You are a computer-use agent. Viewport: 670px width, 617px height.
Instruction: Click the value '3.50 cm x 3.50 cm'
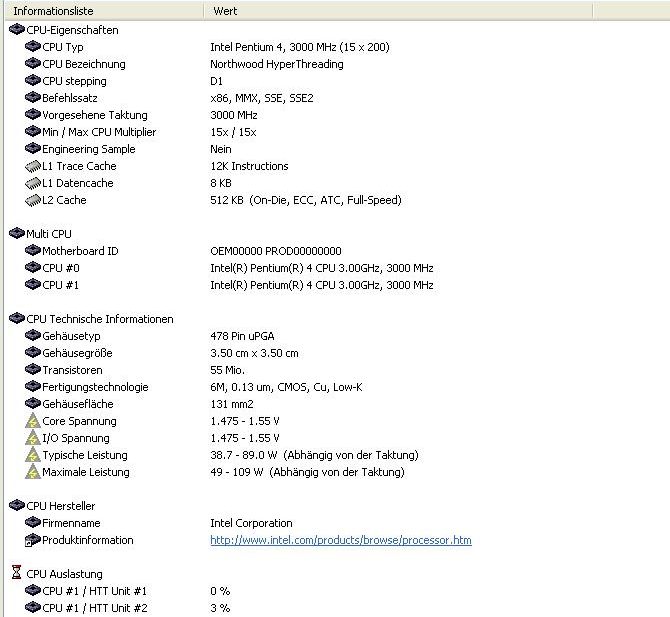(x=254, y=353)
